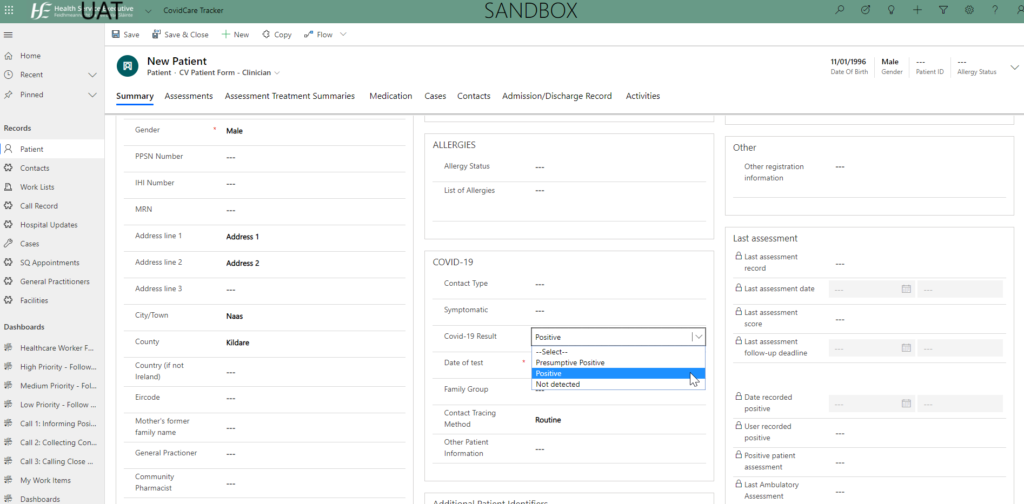
Task: Open the Medication tab
Action: pyautogui.click(x=391, y=96)
